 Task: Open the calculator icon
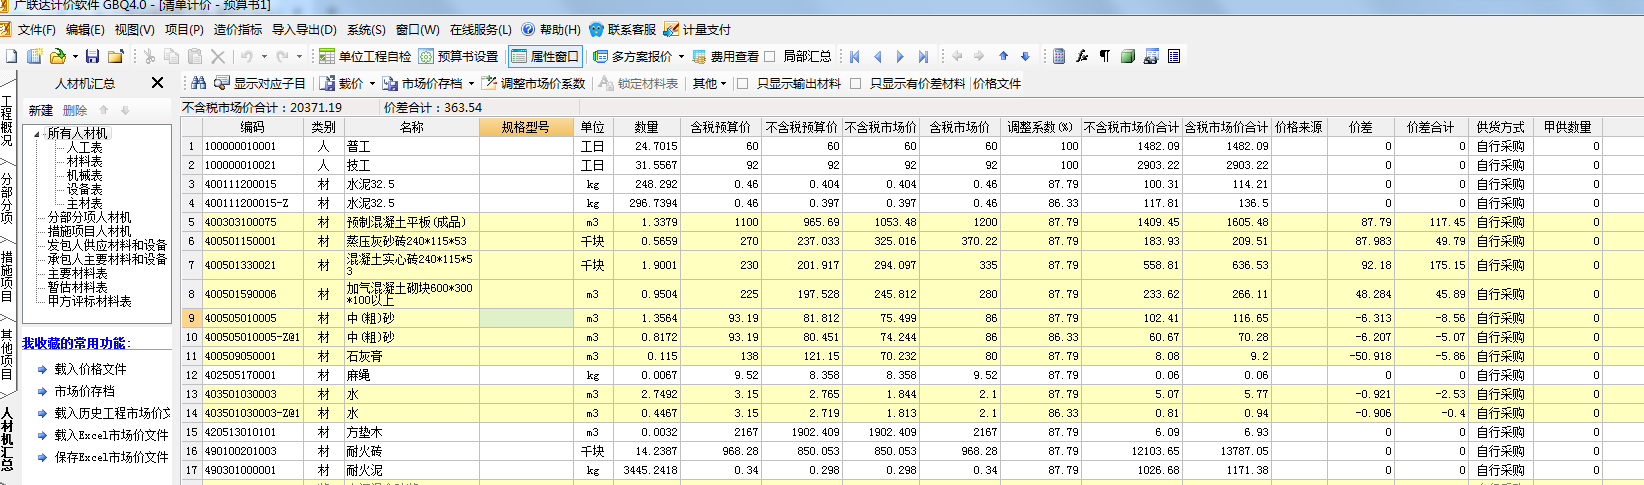[x=1059, y=56]
